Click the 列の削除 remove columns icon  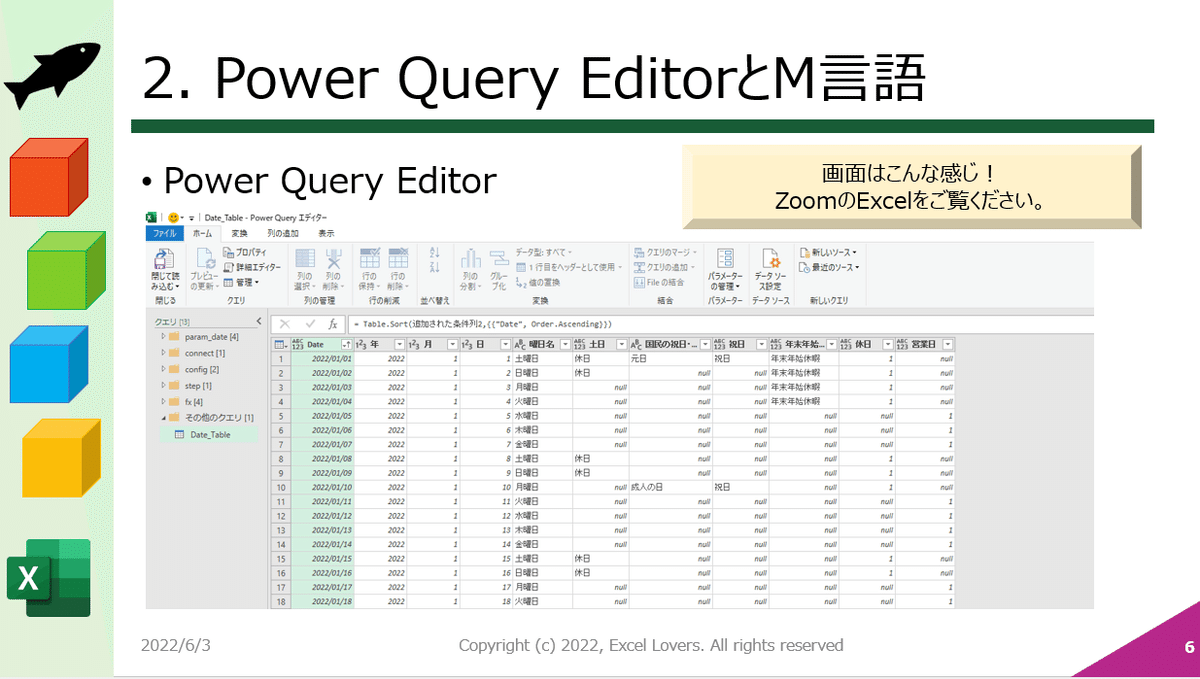coord(333,259)
